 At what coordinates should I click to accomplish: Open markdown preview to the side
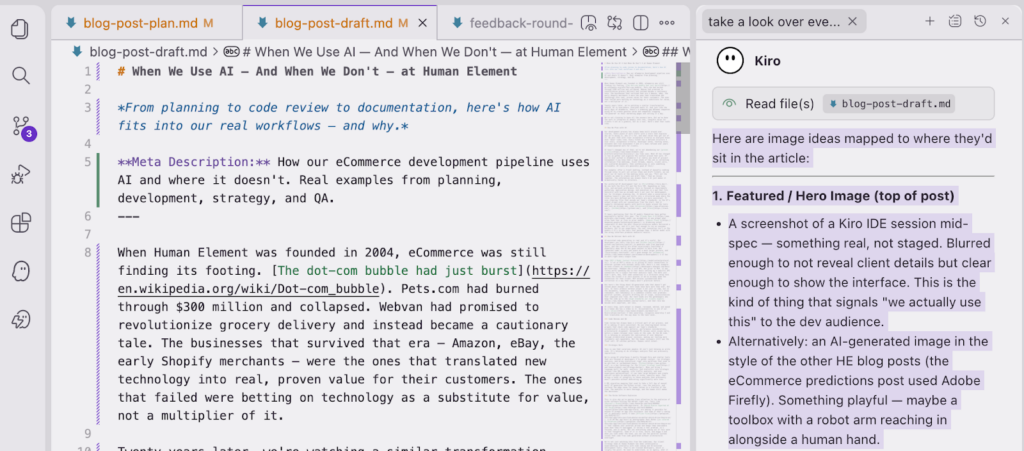pyautogui.click(x=589, y=23)
